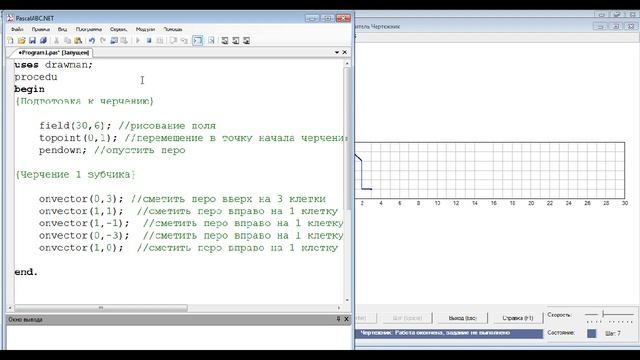Toggle the highlighted output window icon
The width and height of the screenshot is (640, 360).
click(x=198, y=40)
